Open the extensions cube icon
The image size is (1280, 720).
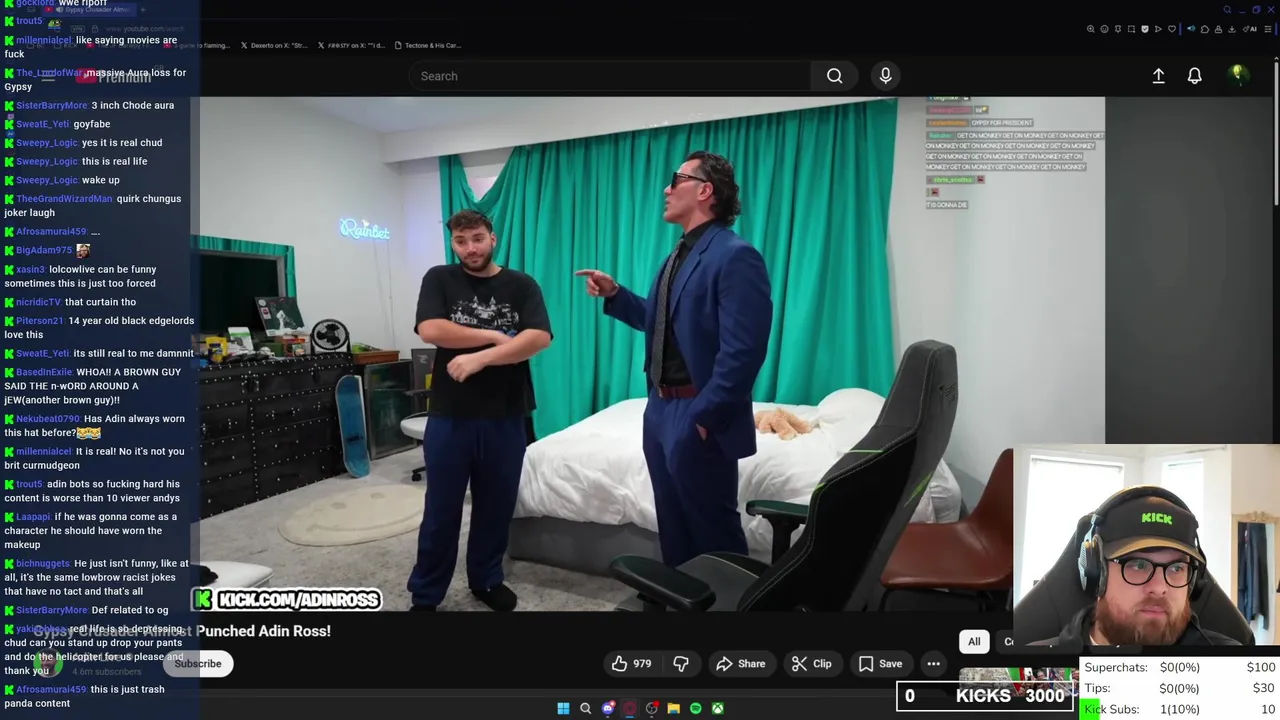1205,29
